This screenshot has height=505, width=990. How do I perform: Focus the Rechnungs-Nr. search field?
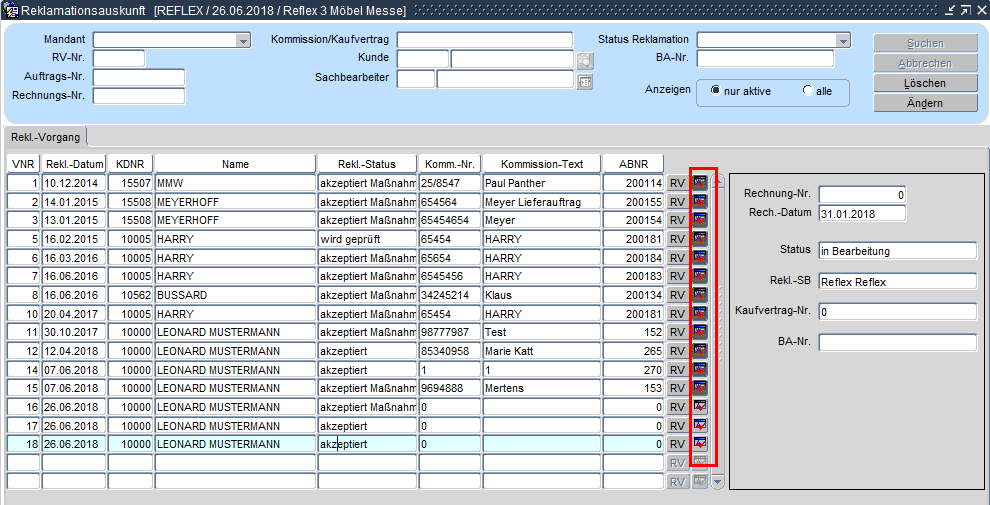138,96
